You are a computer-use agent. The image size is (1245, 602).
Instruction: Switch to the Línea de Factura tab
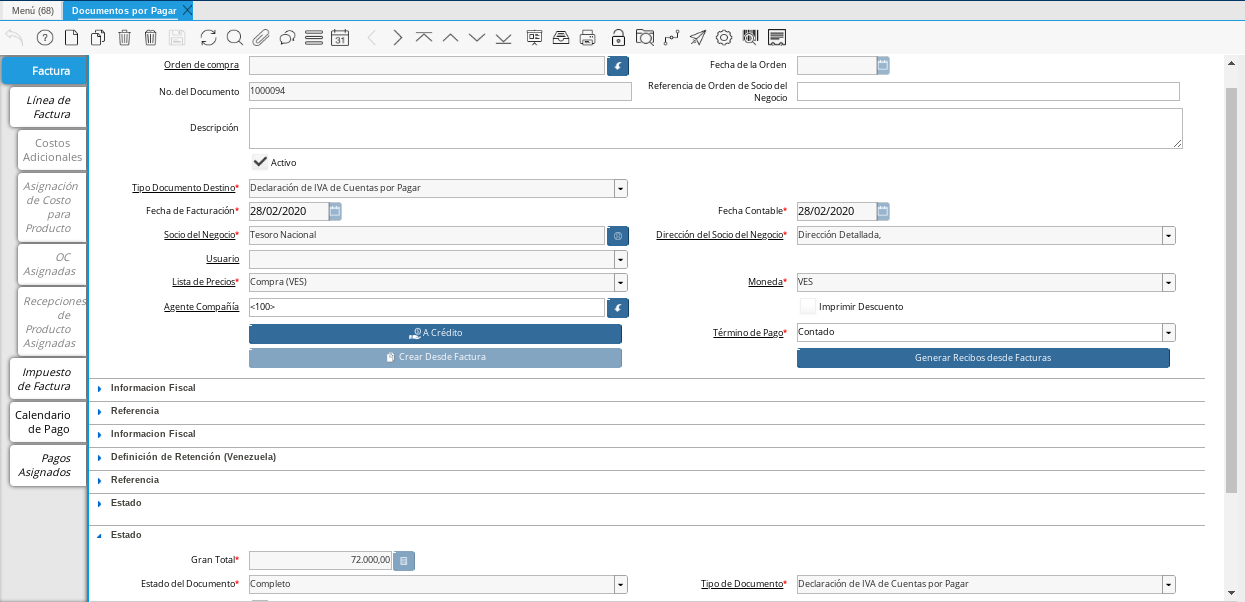[48, 107]
